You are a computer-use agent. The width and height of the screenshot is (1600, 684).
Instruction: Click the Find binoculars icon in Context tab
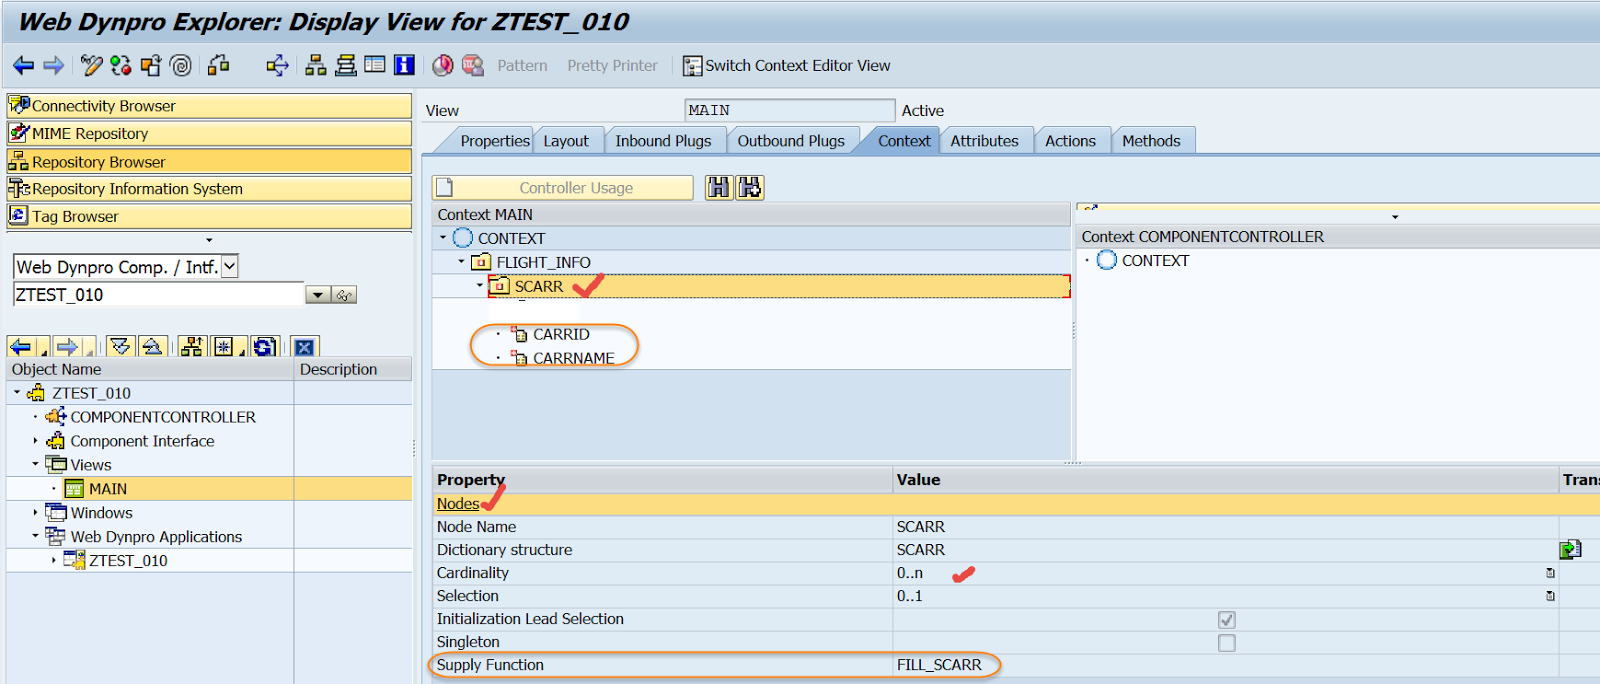[x=719, y=187]
